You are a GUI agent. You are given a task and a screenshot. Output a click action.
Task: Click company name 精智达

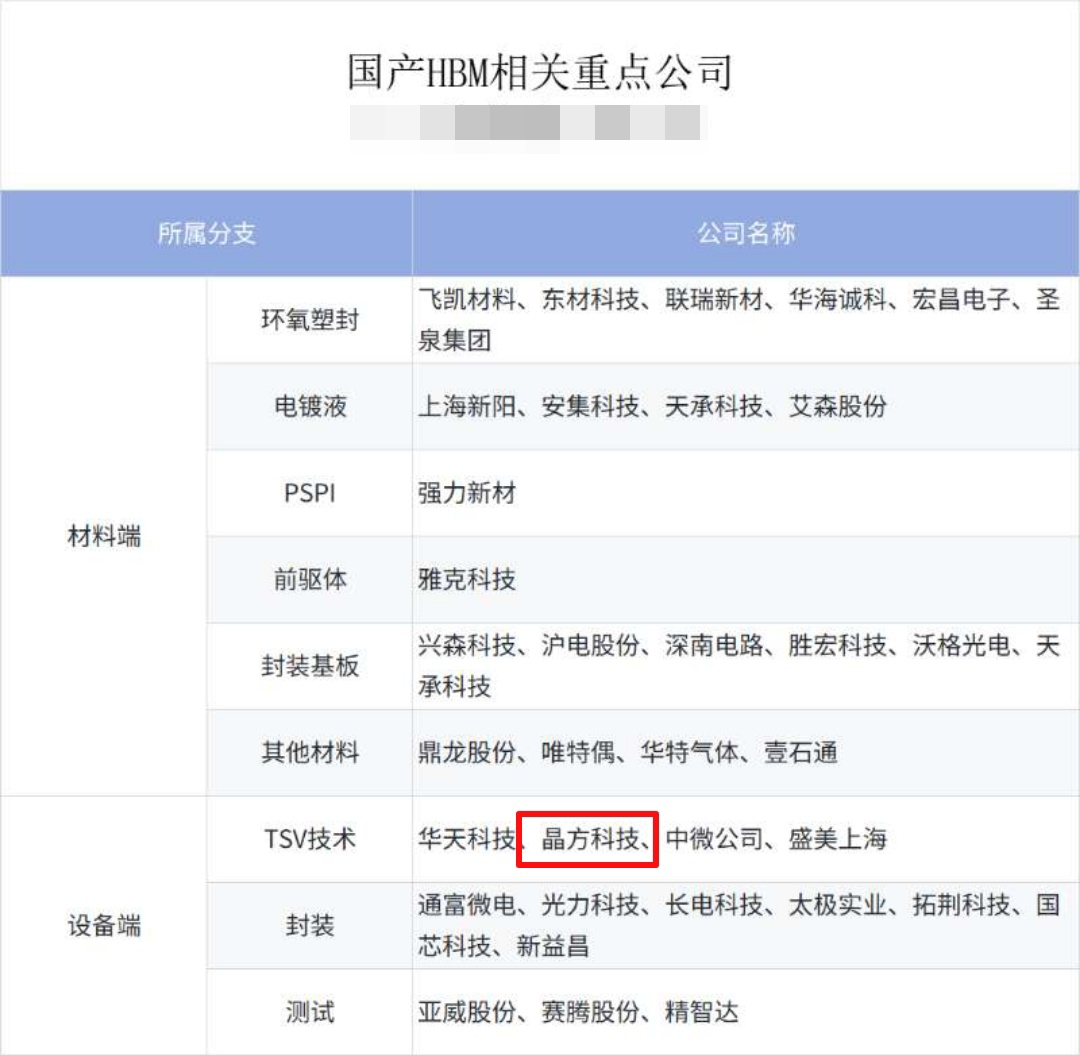702,1012
